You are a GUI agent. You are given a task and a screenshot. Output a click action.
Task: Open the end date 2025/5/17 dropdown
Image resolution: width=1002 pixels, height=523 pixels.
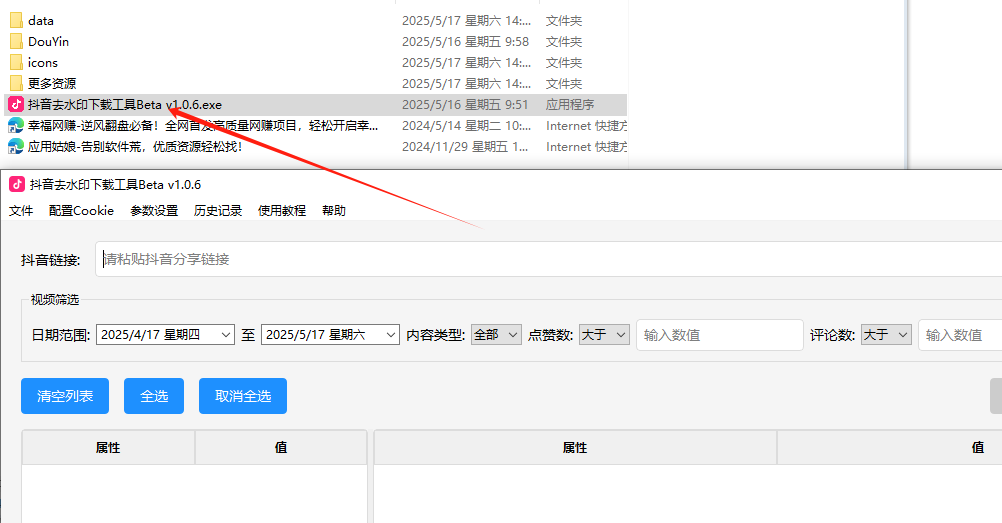coord(330,334)
